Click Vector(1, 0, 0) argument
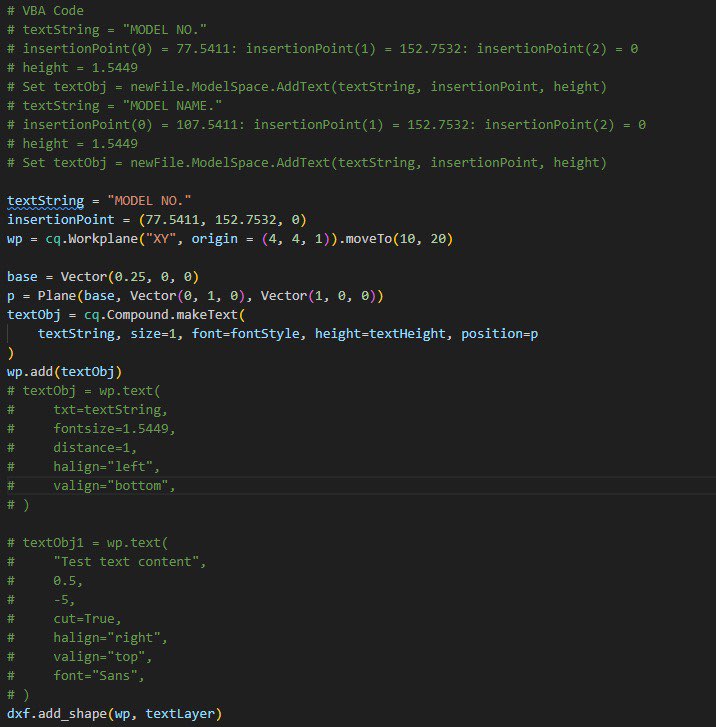The width and height of the screenshot is (716, 727). [318, 296]
